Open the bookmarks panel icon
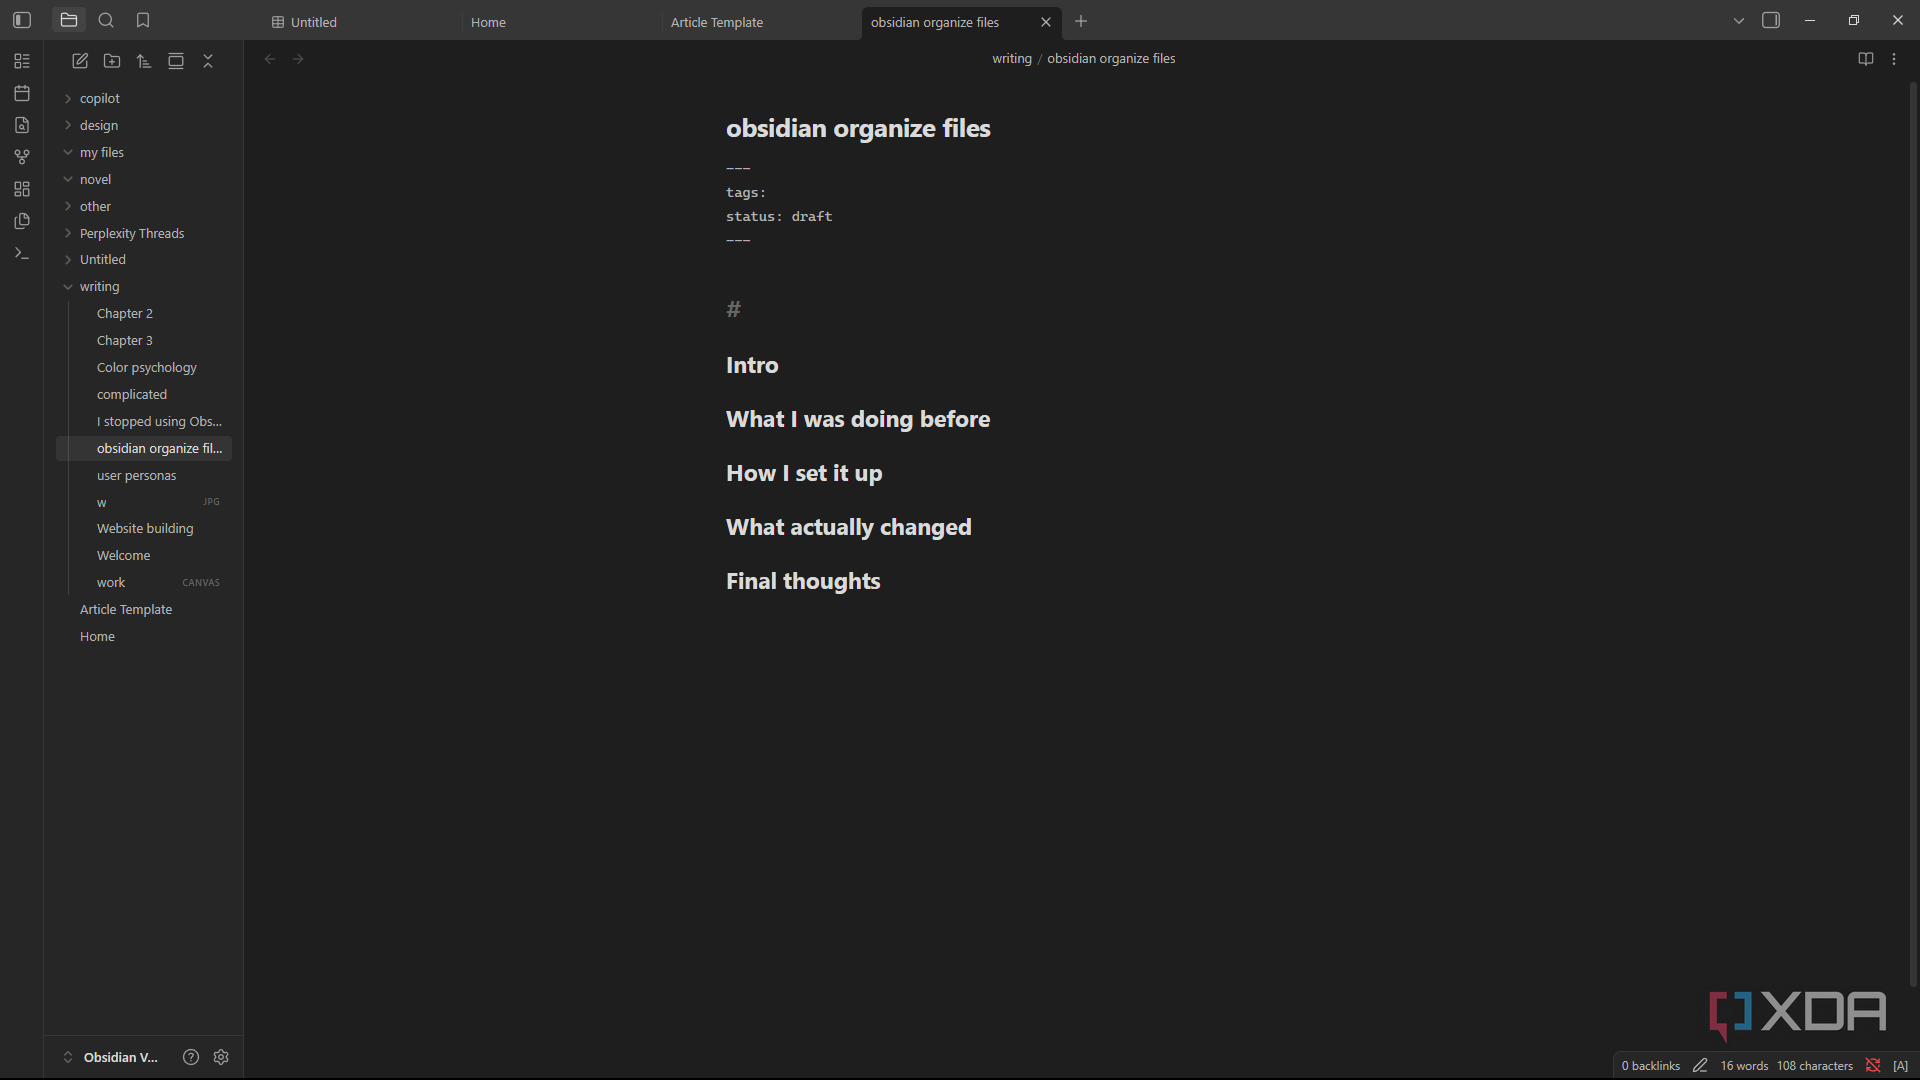This screenshot has height=1080, width=1920. pyautogui.click(x=143, y=20)
